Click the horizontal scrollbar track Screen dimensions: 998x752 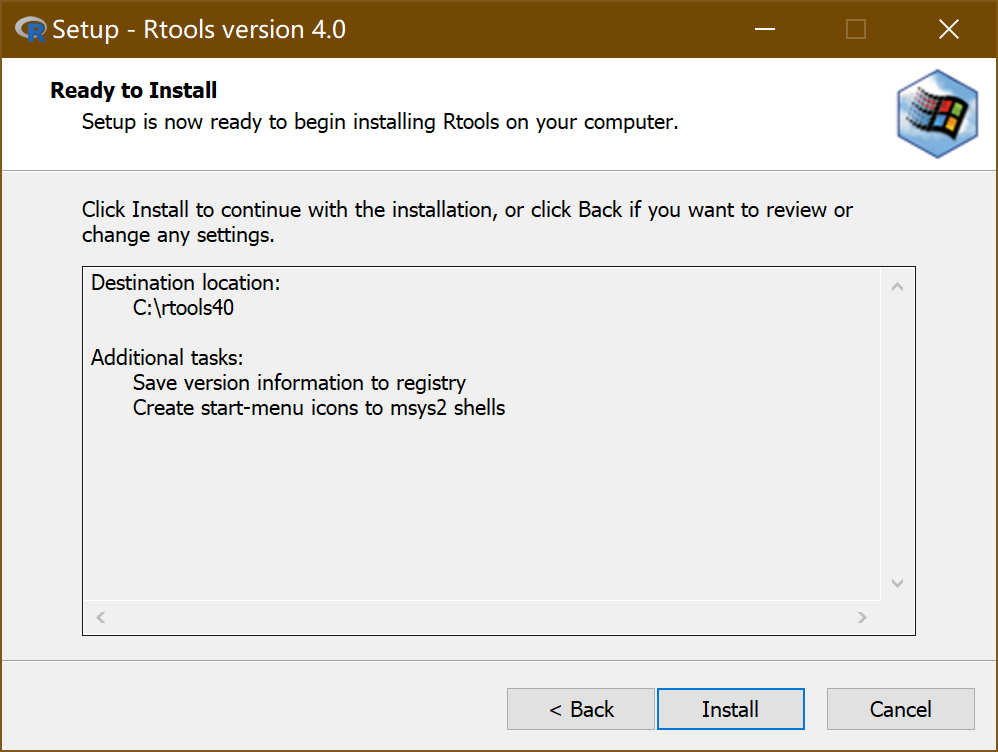pos(480,618)
